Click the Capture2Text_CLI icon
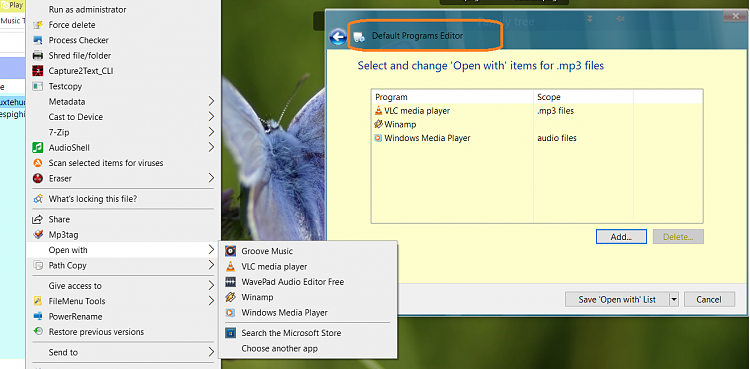 click(x=37, y=71)
